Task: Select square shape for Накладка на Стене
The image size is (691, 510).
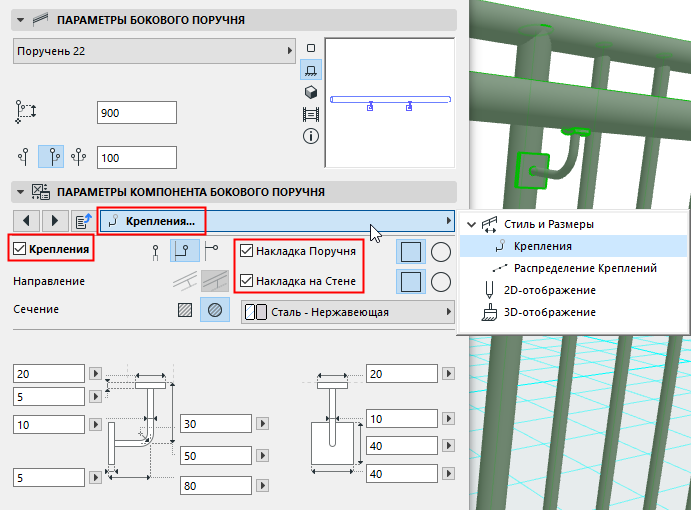Action: (411, 282)
